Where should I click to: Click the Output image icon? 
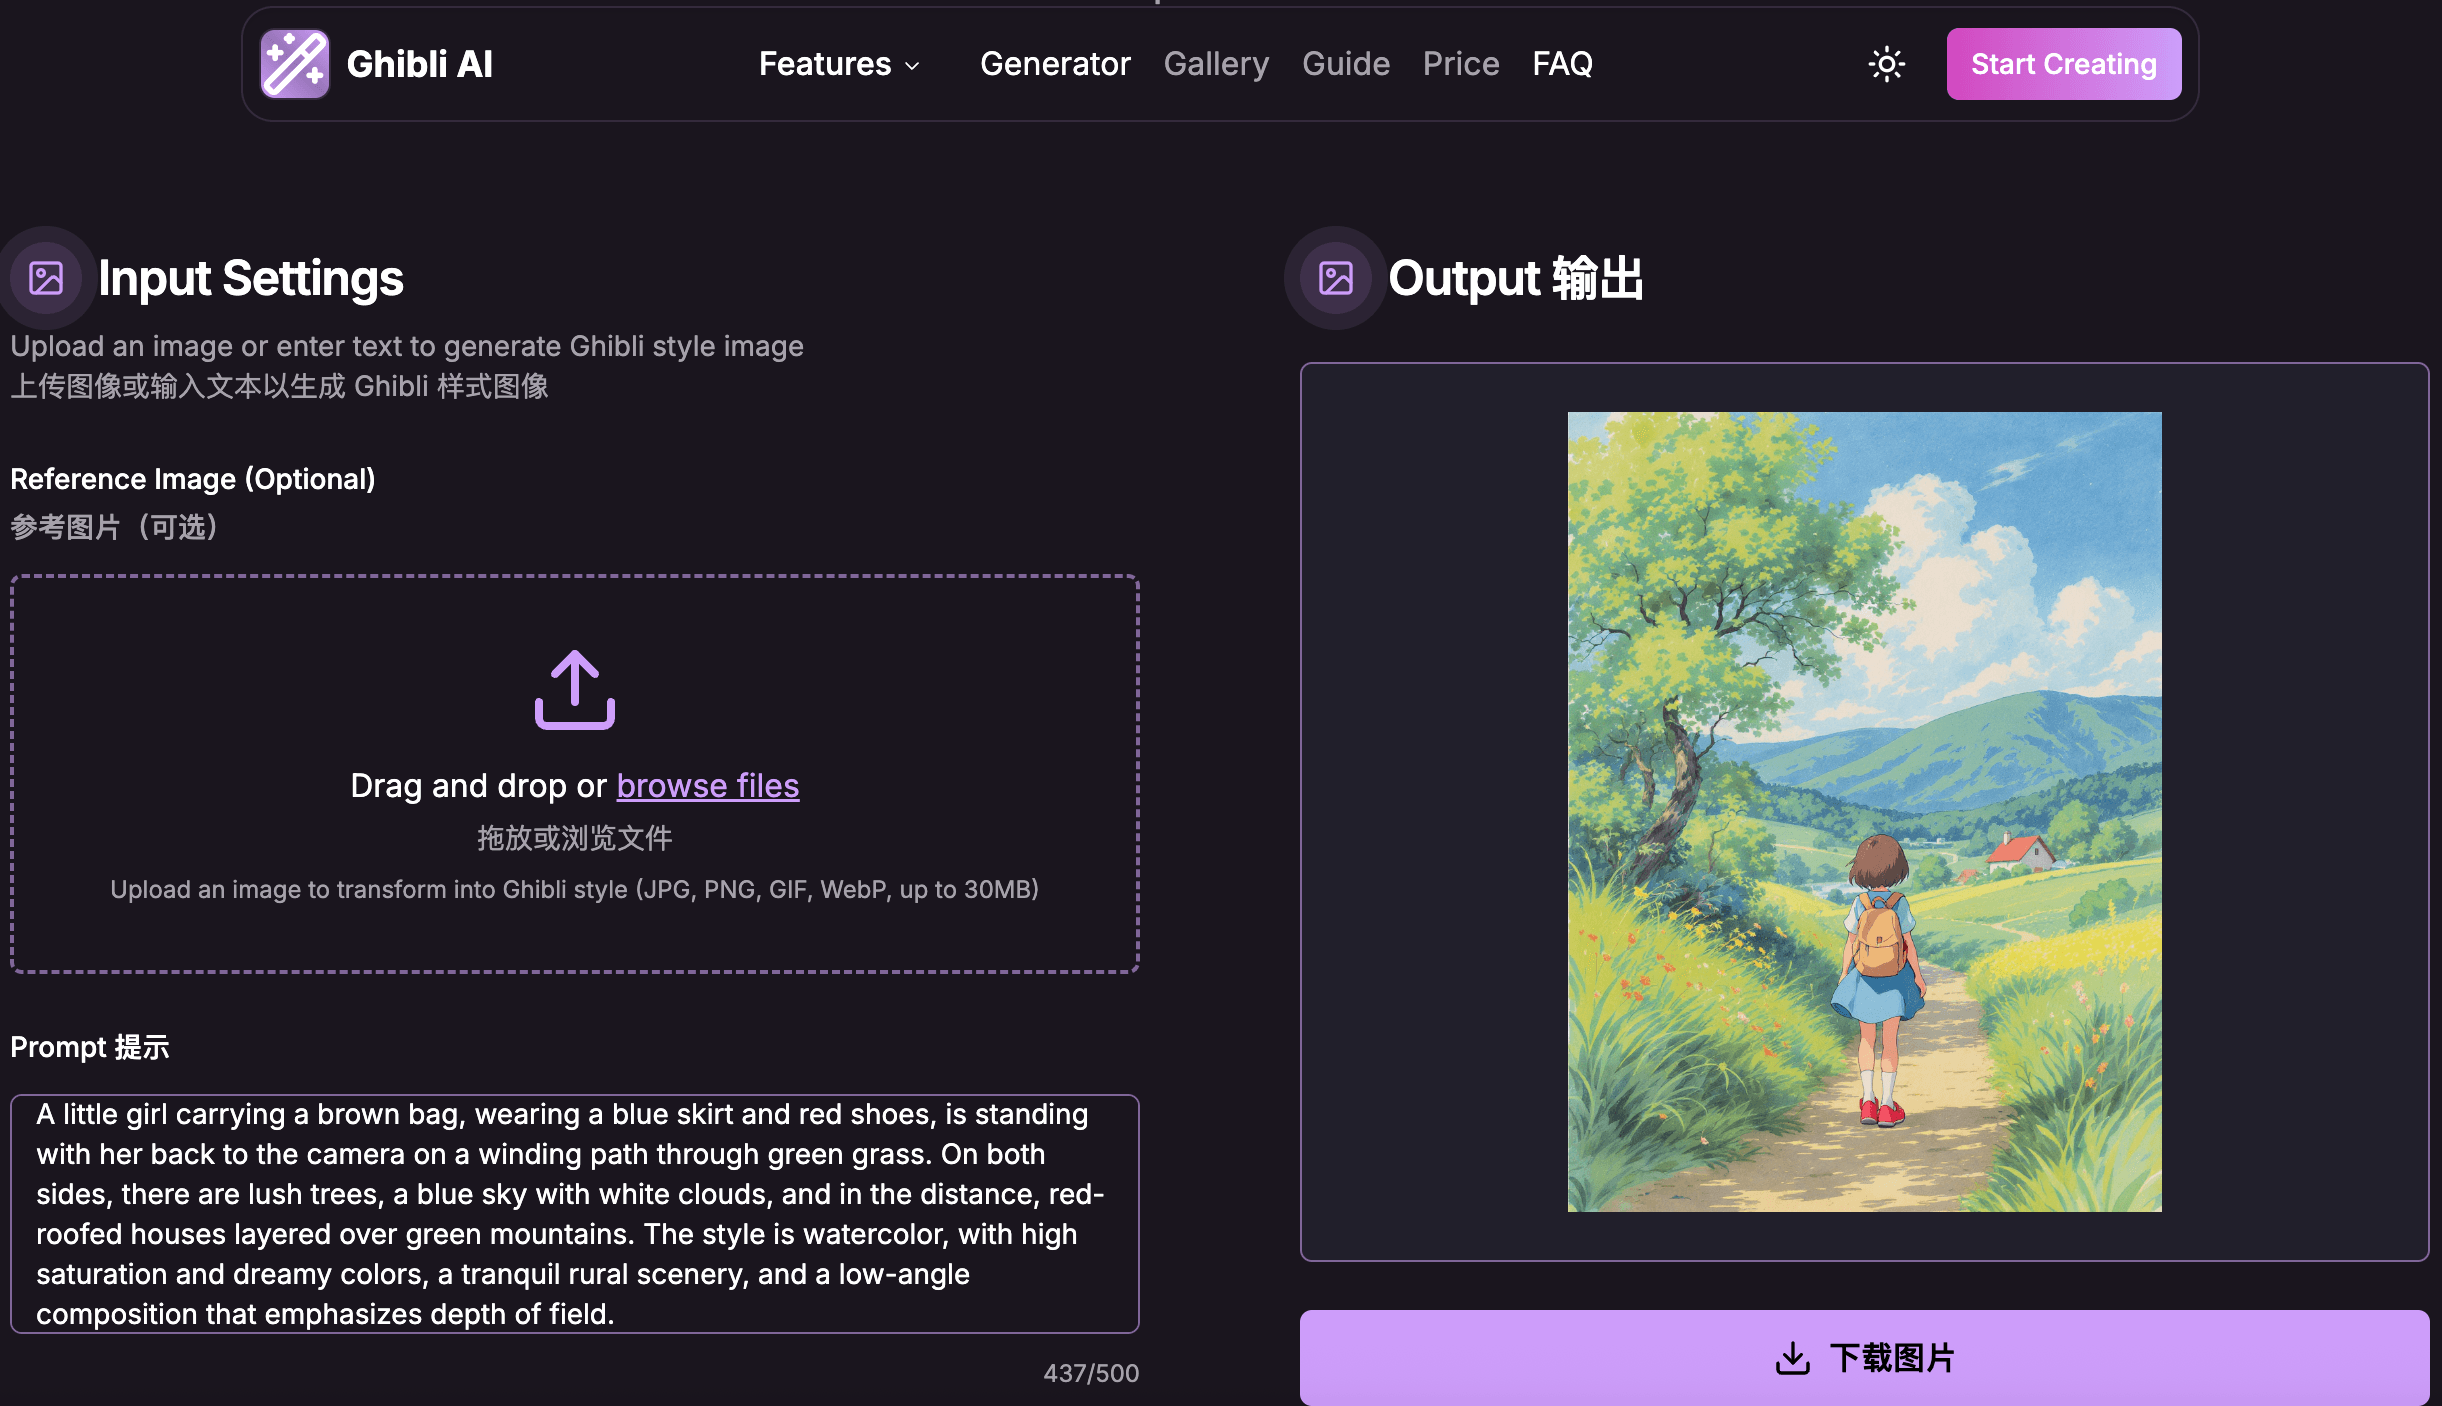click(1336, 278)
